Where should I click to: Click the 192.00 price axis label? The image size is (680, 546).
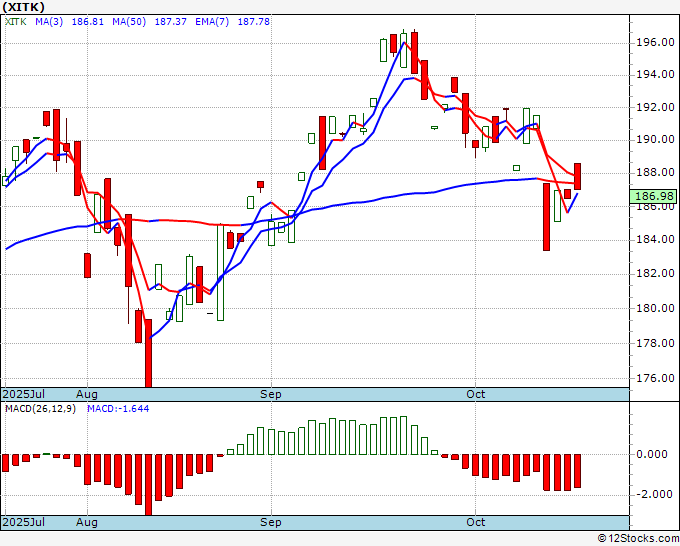coord(655,107)
